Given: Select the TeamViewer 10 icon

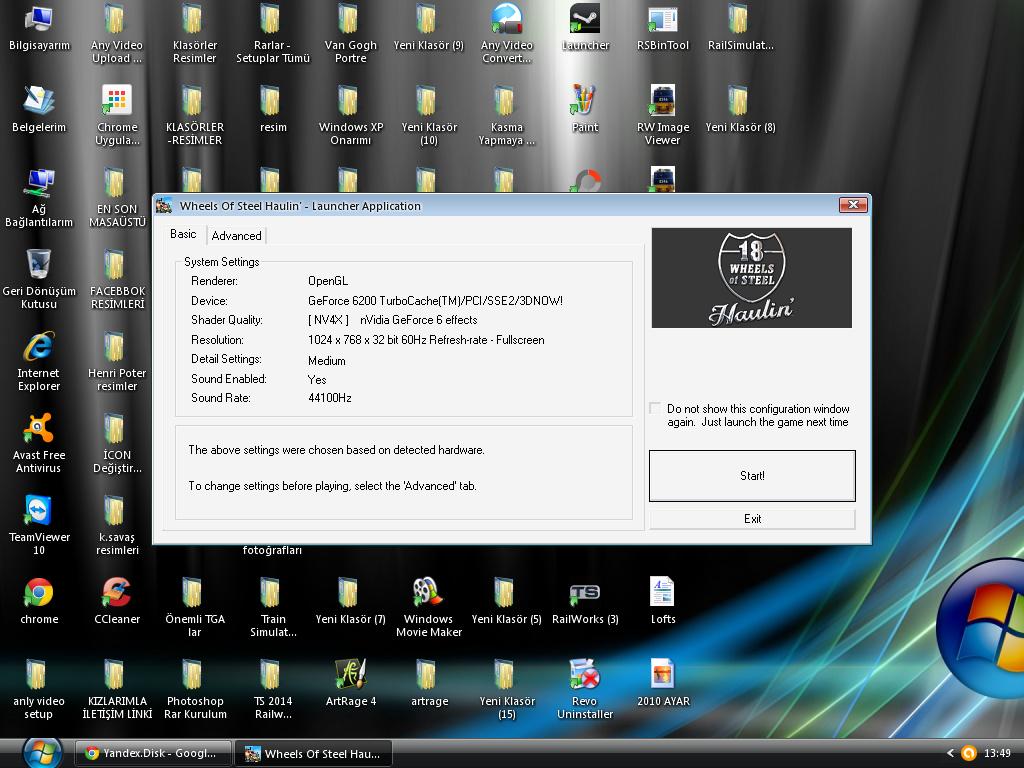Looking at the screenshot, I should (39, 525).
